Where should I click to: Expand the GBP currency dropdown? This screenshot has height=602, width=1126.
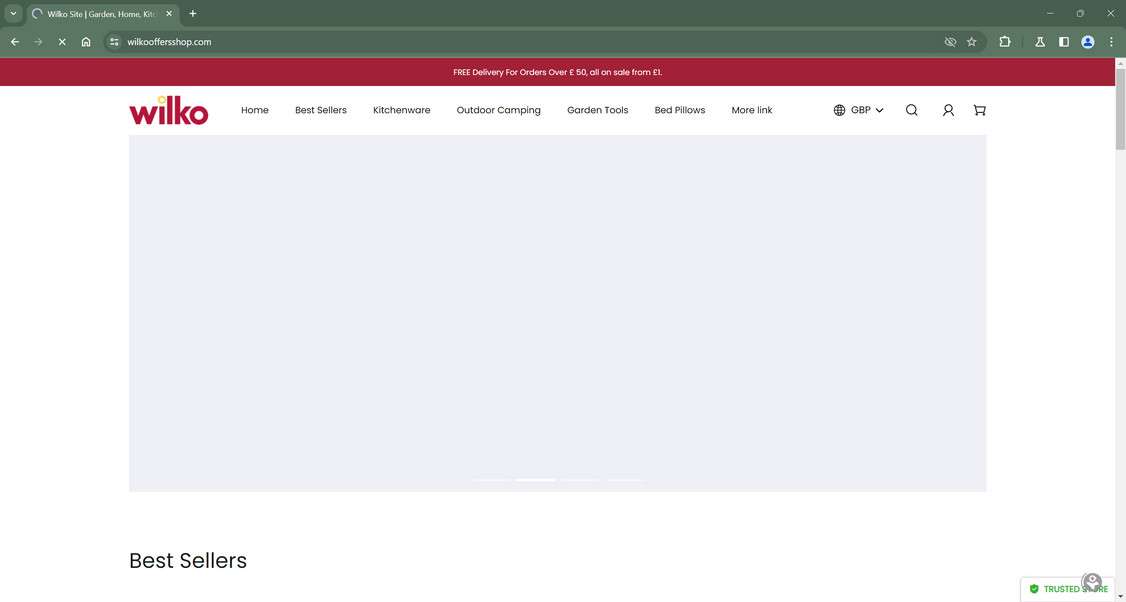pyautogui.click(x=868, y=110)
